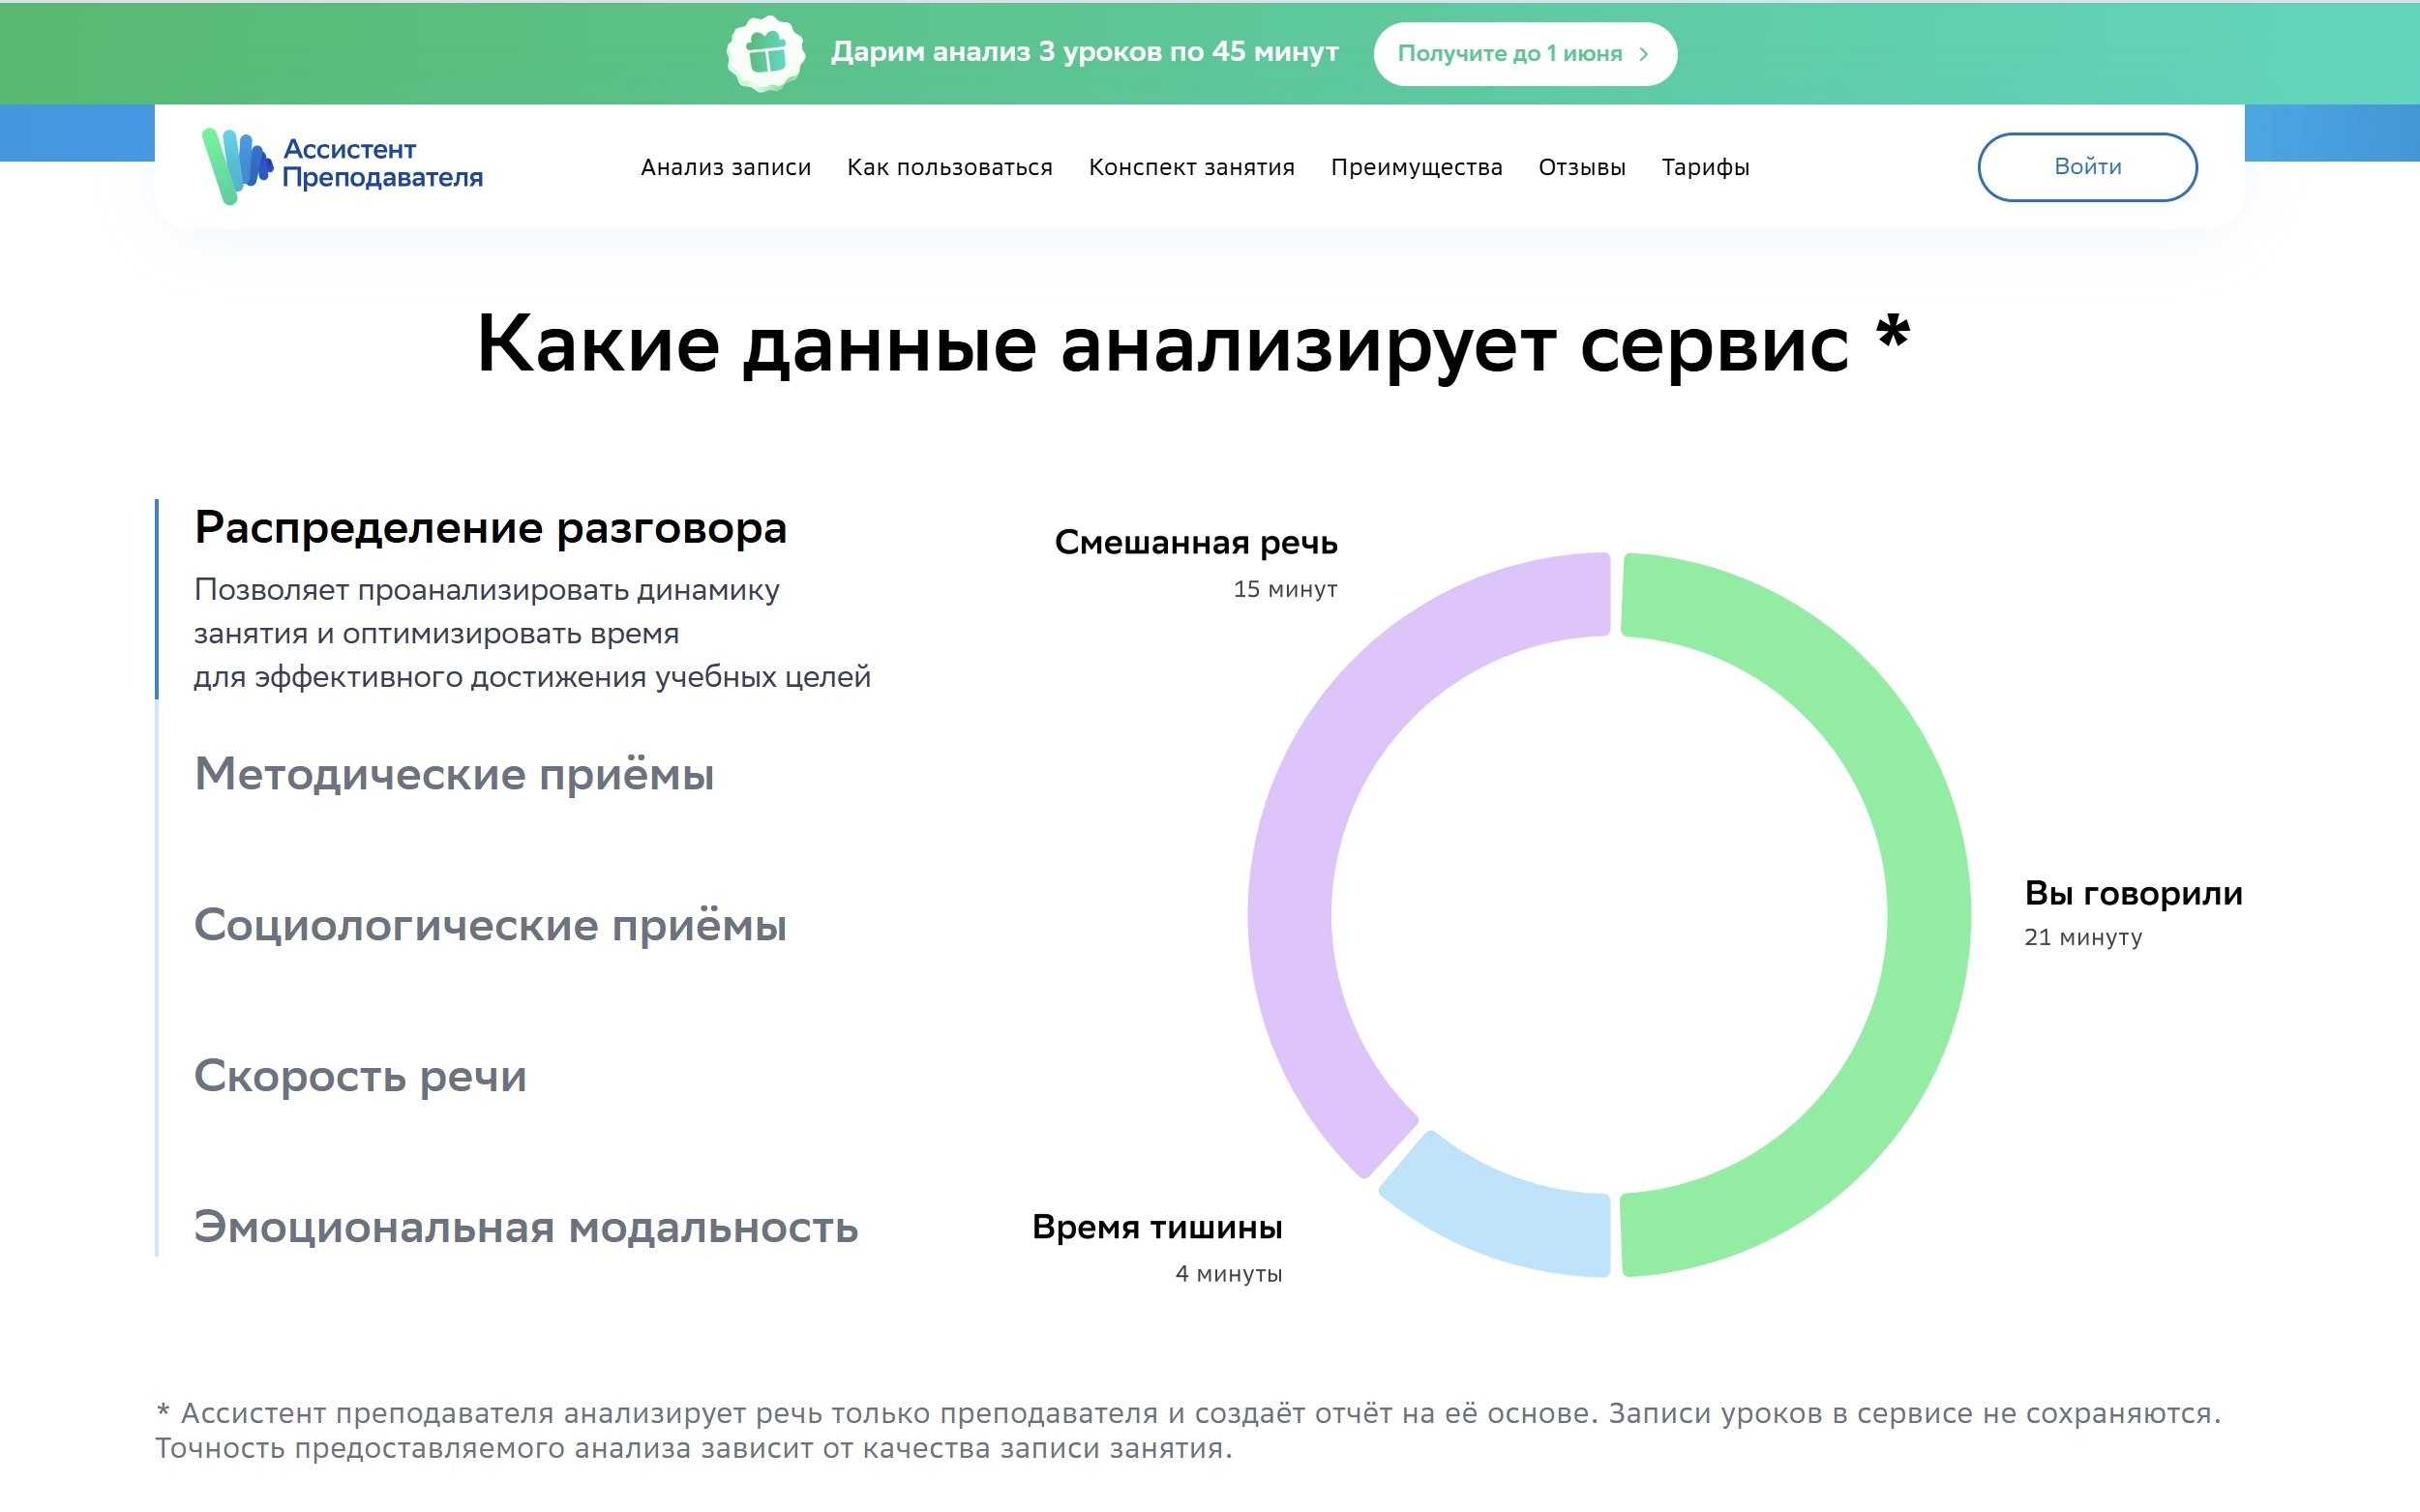The image size is (2420, 1512).
Task: Navigate to Преимущества section
Action: click(1415, 168)
